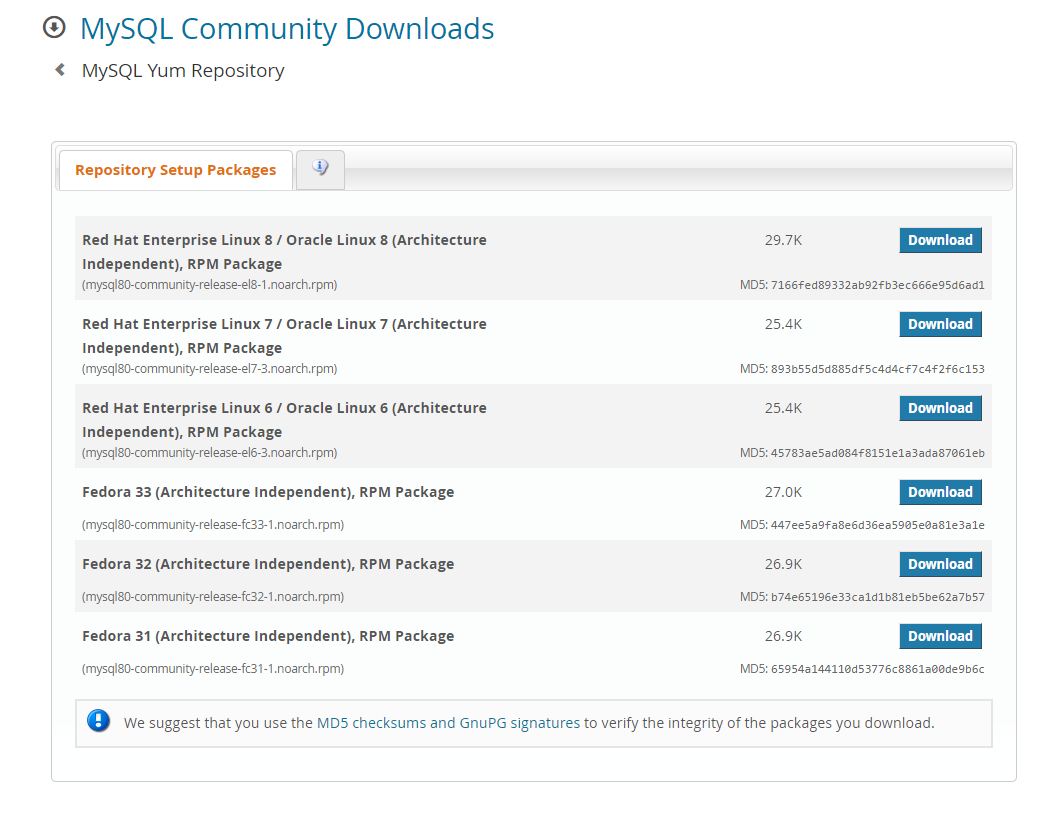Download Red Hat Enterprise Linux 8 package
This screenshot has height=813, width=1052.
pyautogui.click(x=940, y=240)
